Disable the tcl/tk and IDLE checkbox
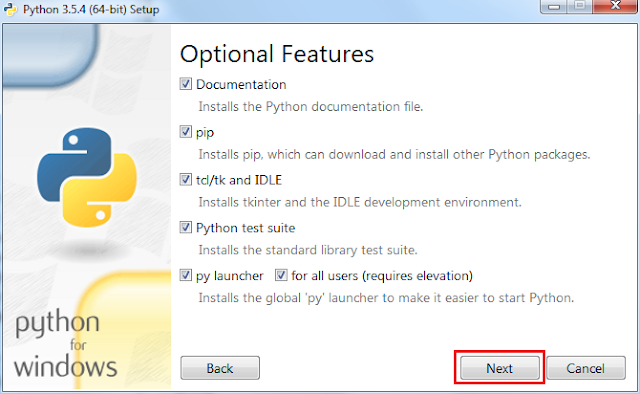The width and height of the screenshot is (640, 394). pyautogui.click(x=185, y=180)
